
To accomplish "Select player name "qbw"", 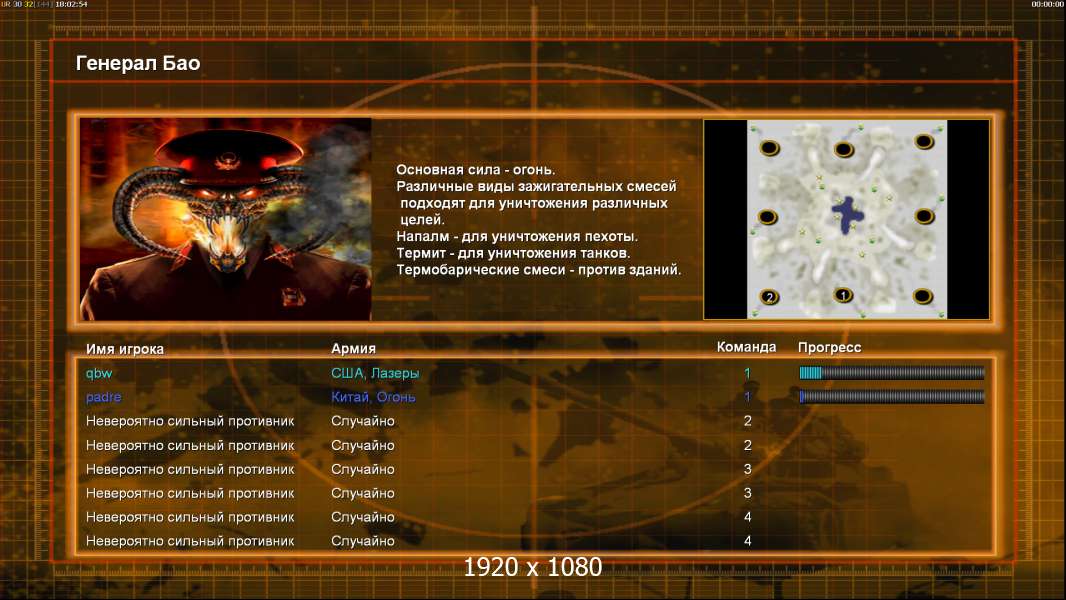I will point(99,373).
